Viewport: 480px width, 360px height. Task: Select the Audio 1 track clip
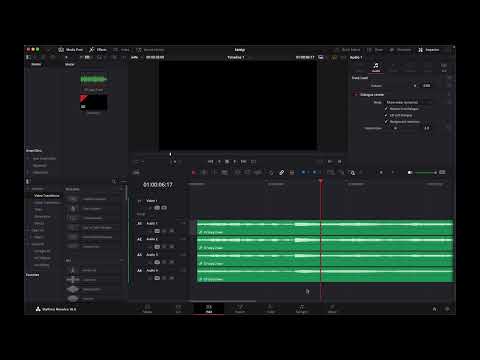click(x=325, y=227)
